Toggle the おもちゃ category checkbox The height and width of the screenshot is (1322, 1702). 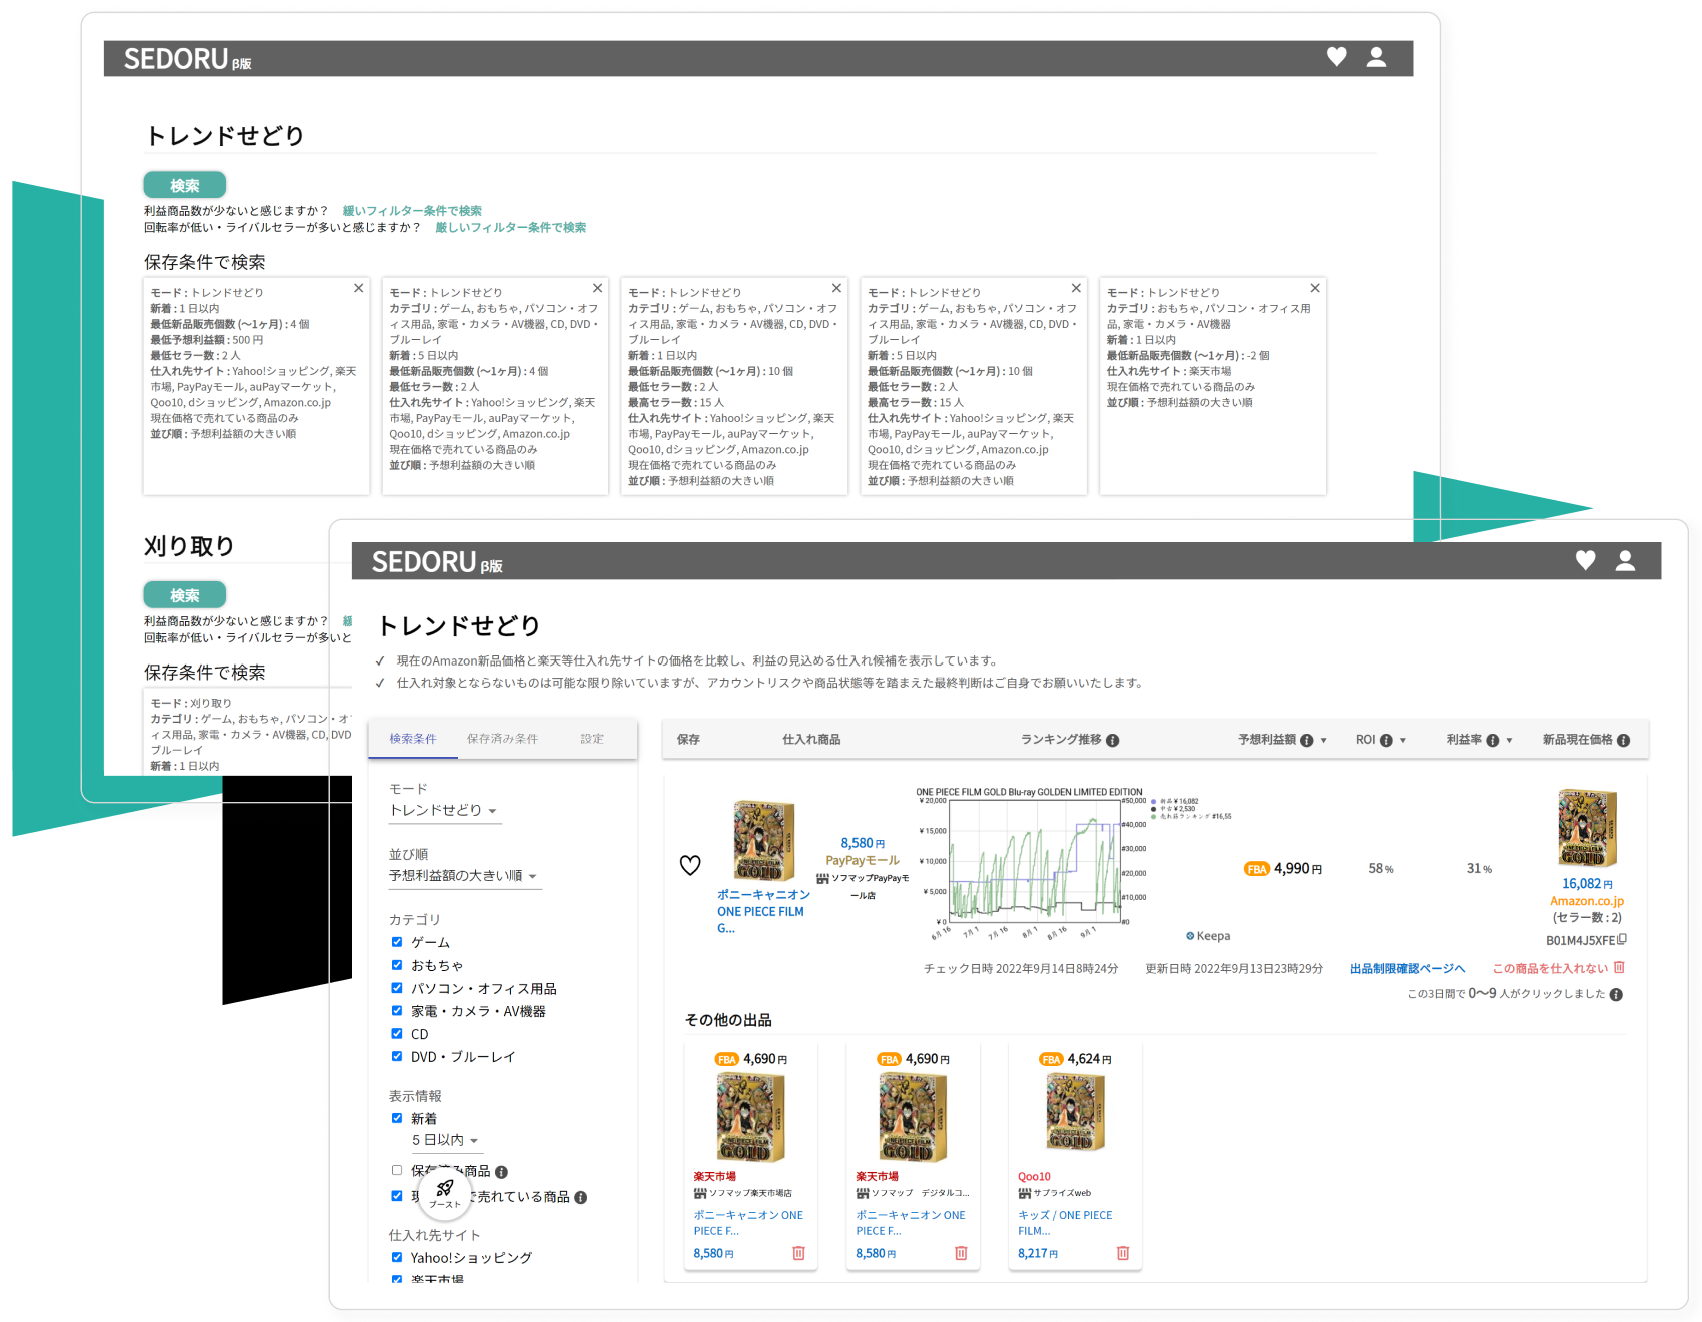[397, 965]
